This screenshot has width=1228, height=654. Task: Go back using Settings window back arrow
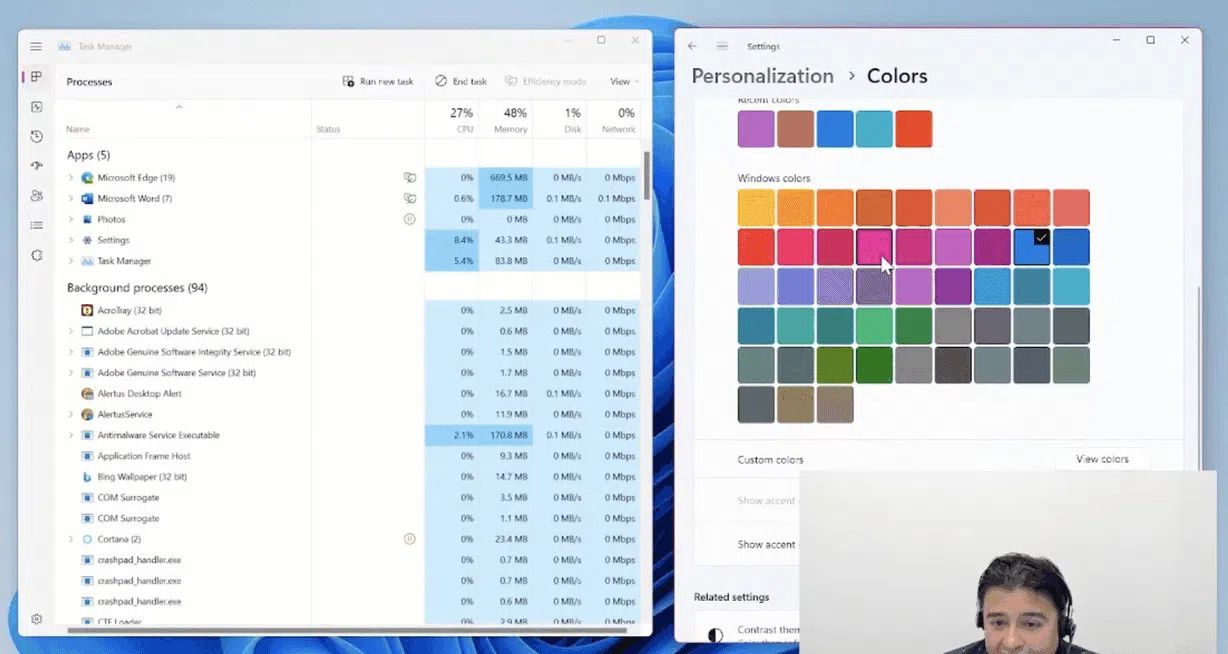692,46
